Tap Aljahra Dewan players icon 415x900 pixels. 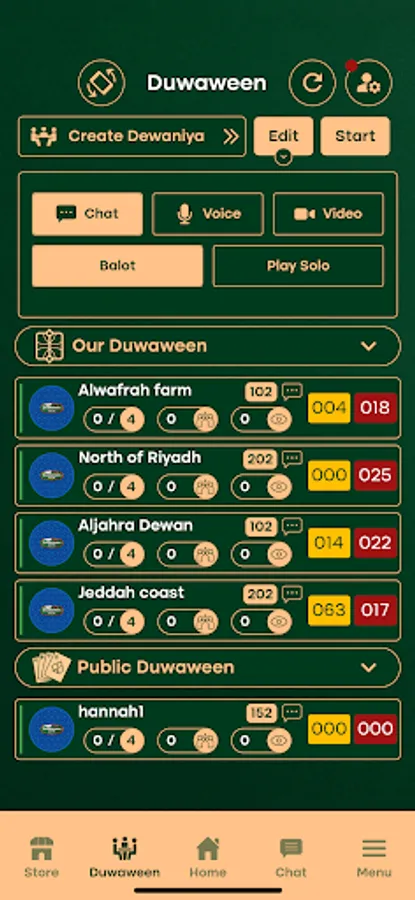click(205, 554)
